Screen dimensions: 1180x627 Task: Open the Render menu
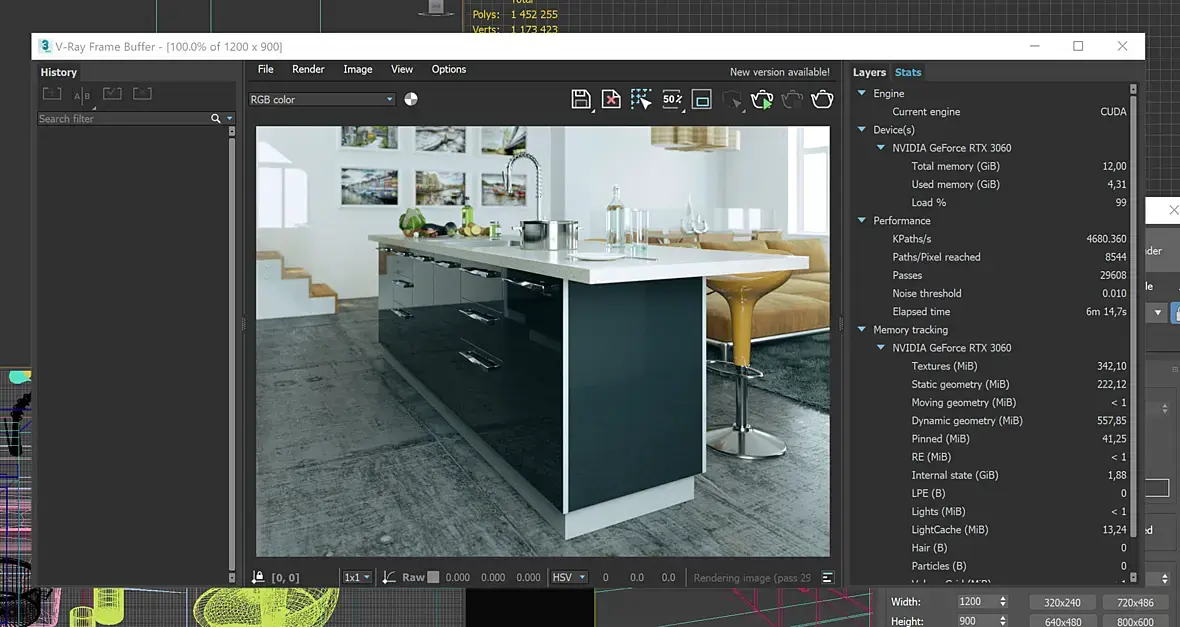pyautogui.click(x=308, y=69)
